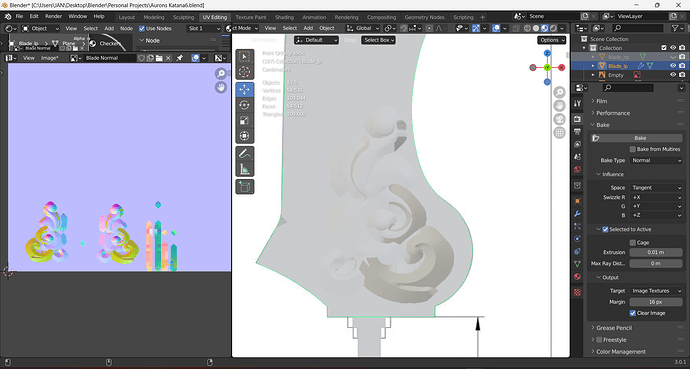Enable Bake from Multires checkbox
Image resolution: width=690 pixels, height=369 pixels.
[633, 149]
